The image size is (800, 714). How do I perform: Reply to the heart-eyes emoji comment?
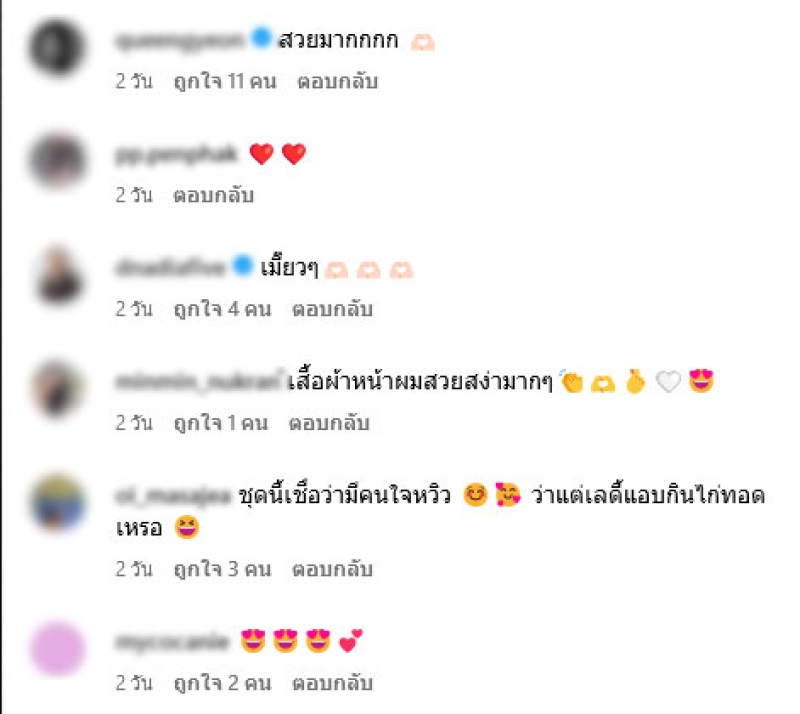(x=332, y=683)
